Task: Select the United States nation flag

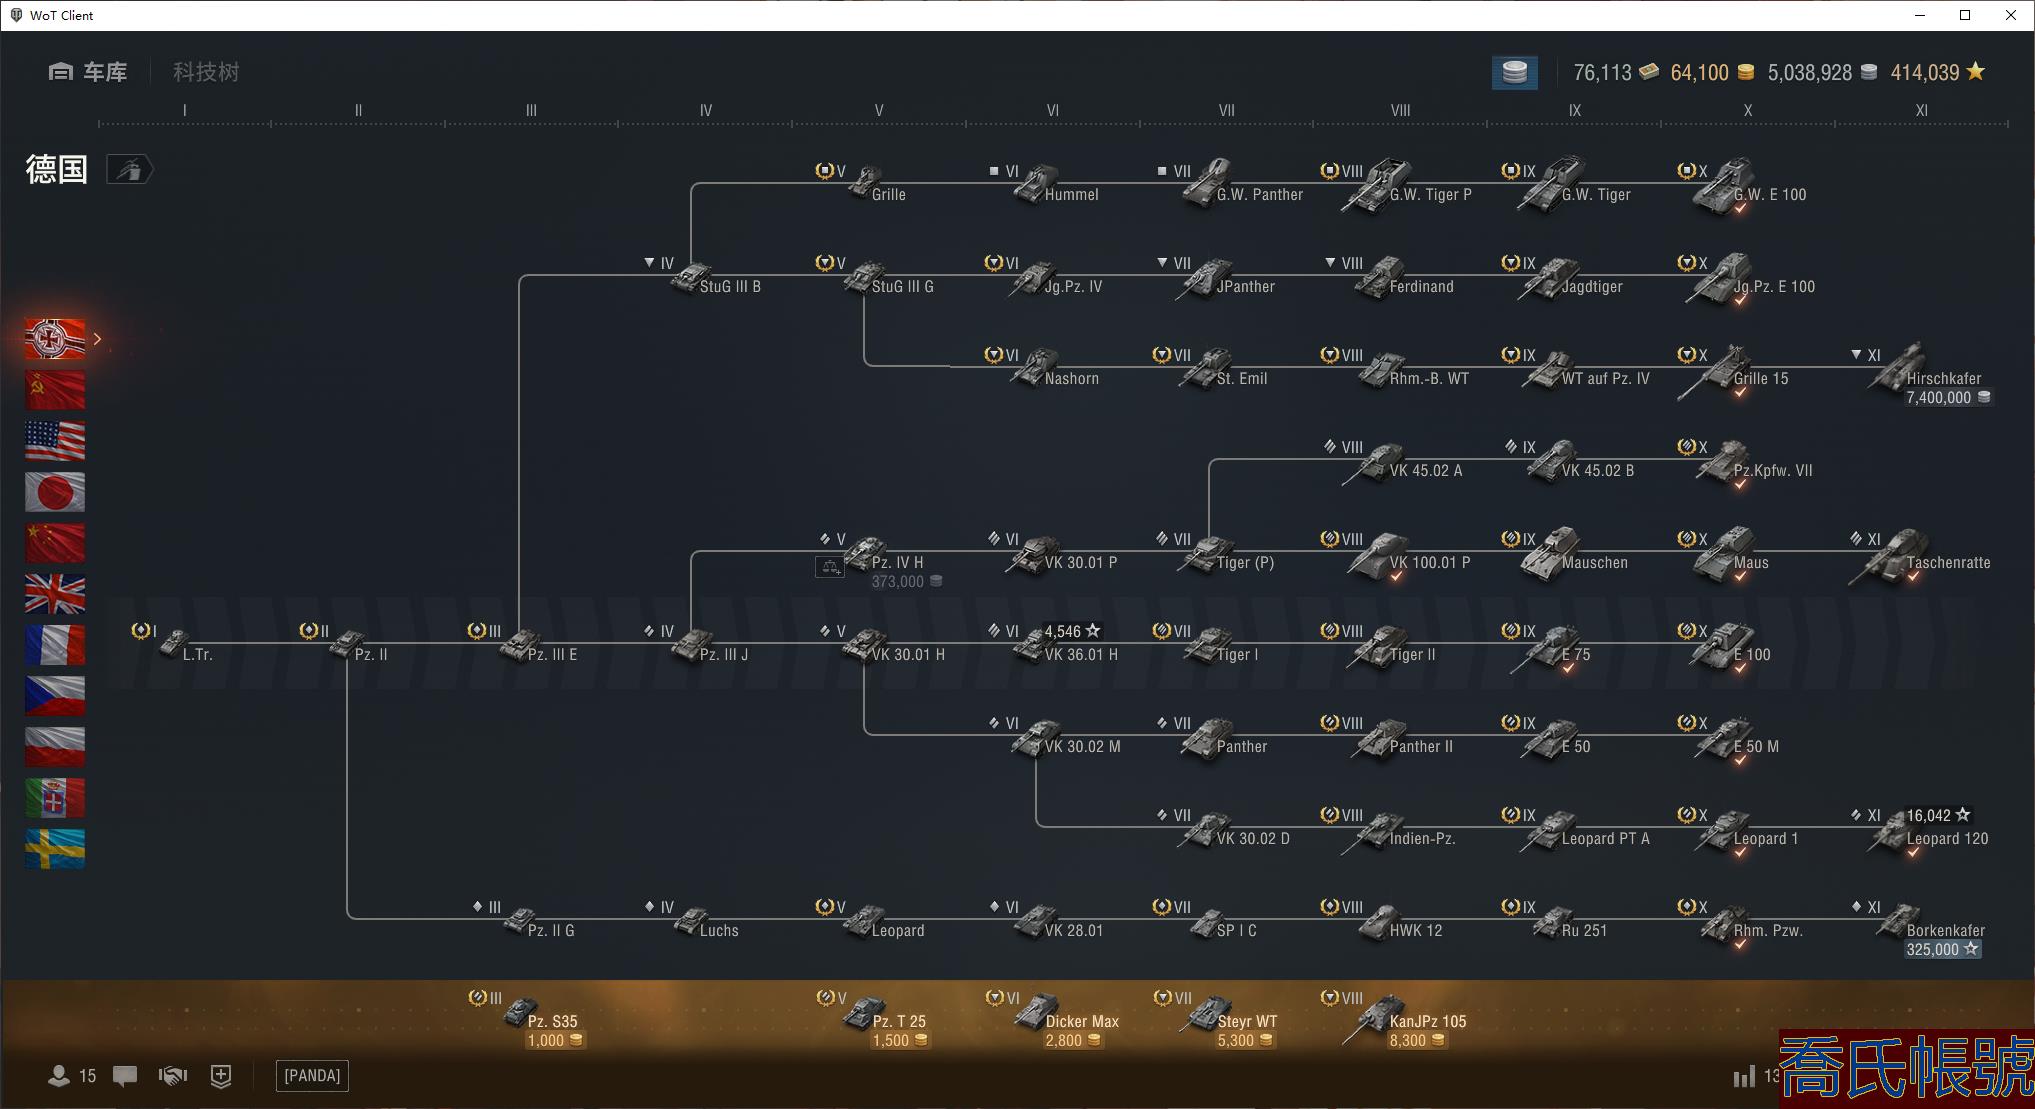Action: (x=55, y=441)
